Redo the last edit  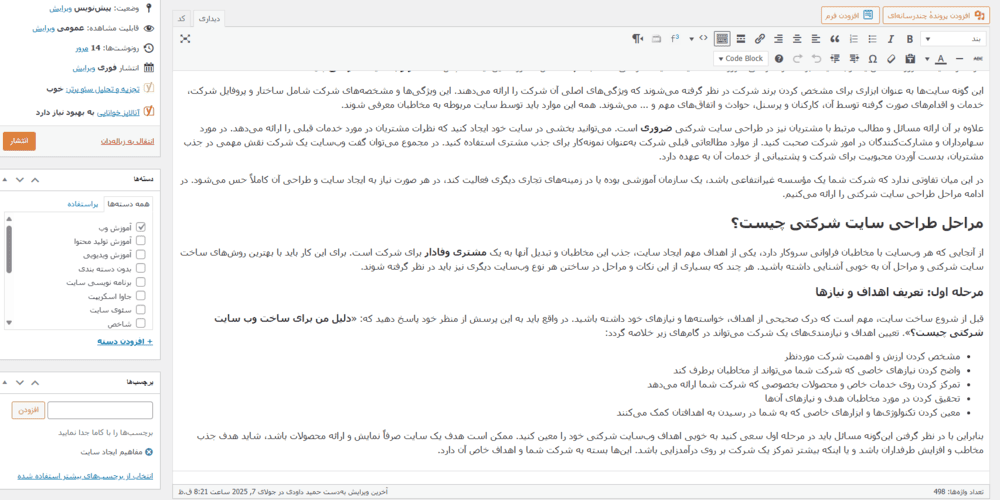[x=797, y=59]
